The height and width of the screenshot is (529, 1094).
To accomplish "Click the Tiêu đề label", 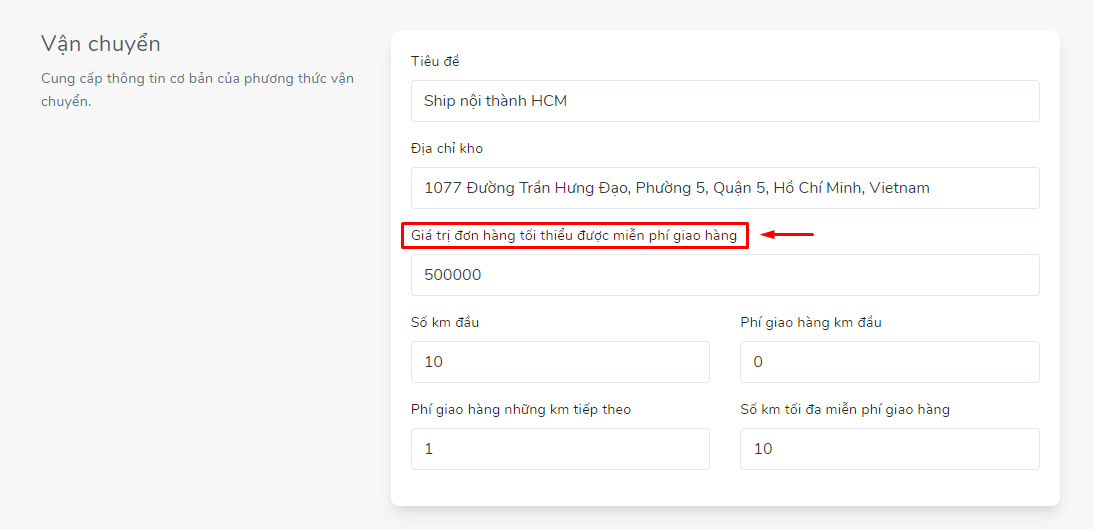I will pyautogui.click(x=435, y=61).
